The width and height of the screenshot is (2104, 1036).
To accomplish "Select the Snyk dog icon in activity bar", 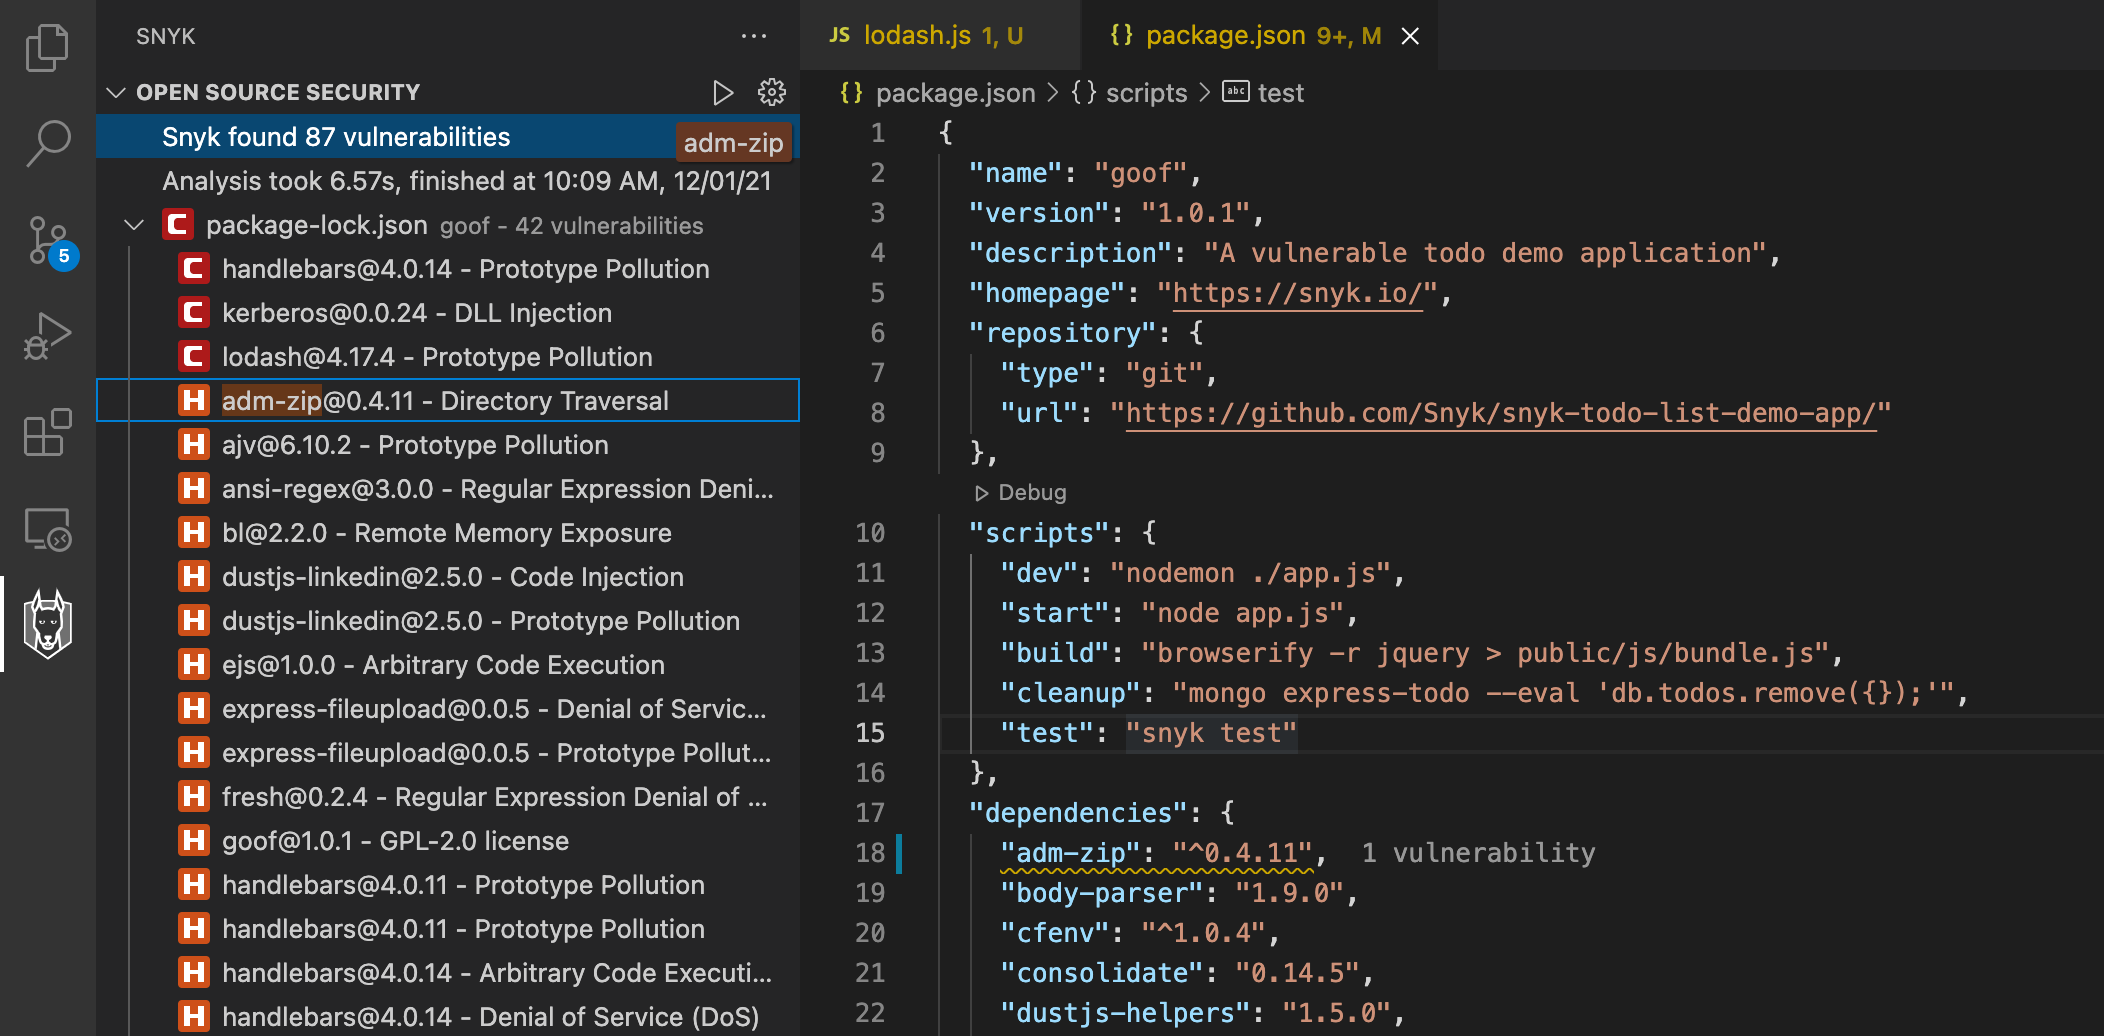I will (48, 624).
